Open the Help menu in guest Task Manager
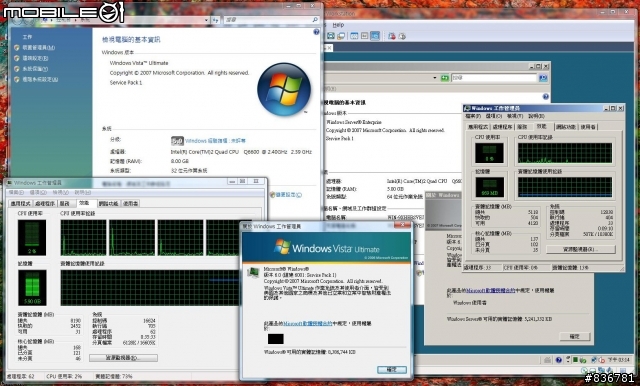Screen dimensions: 640x386 click(x=536, y=116)
